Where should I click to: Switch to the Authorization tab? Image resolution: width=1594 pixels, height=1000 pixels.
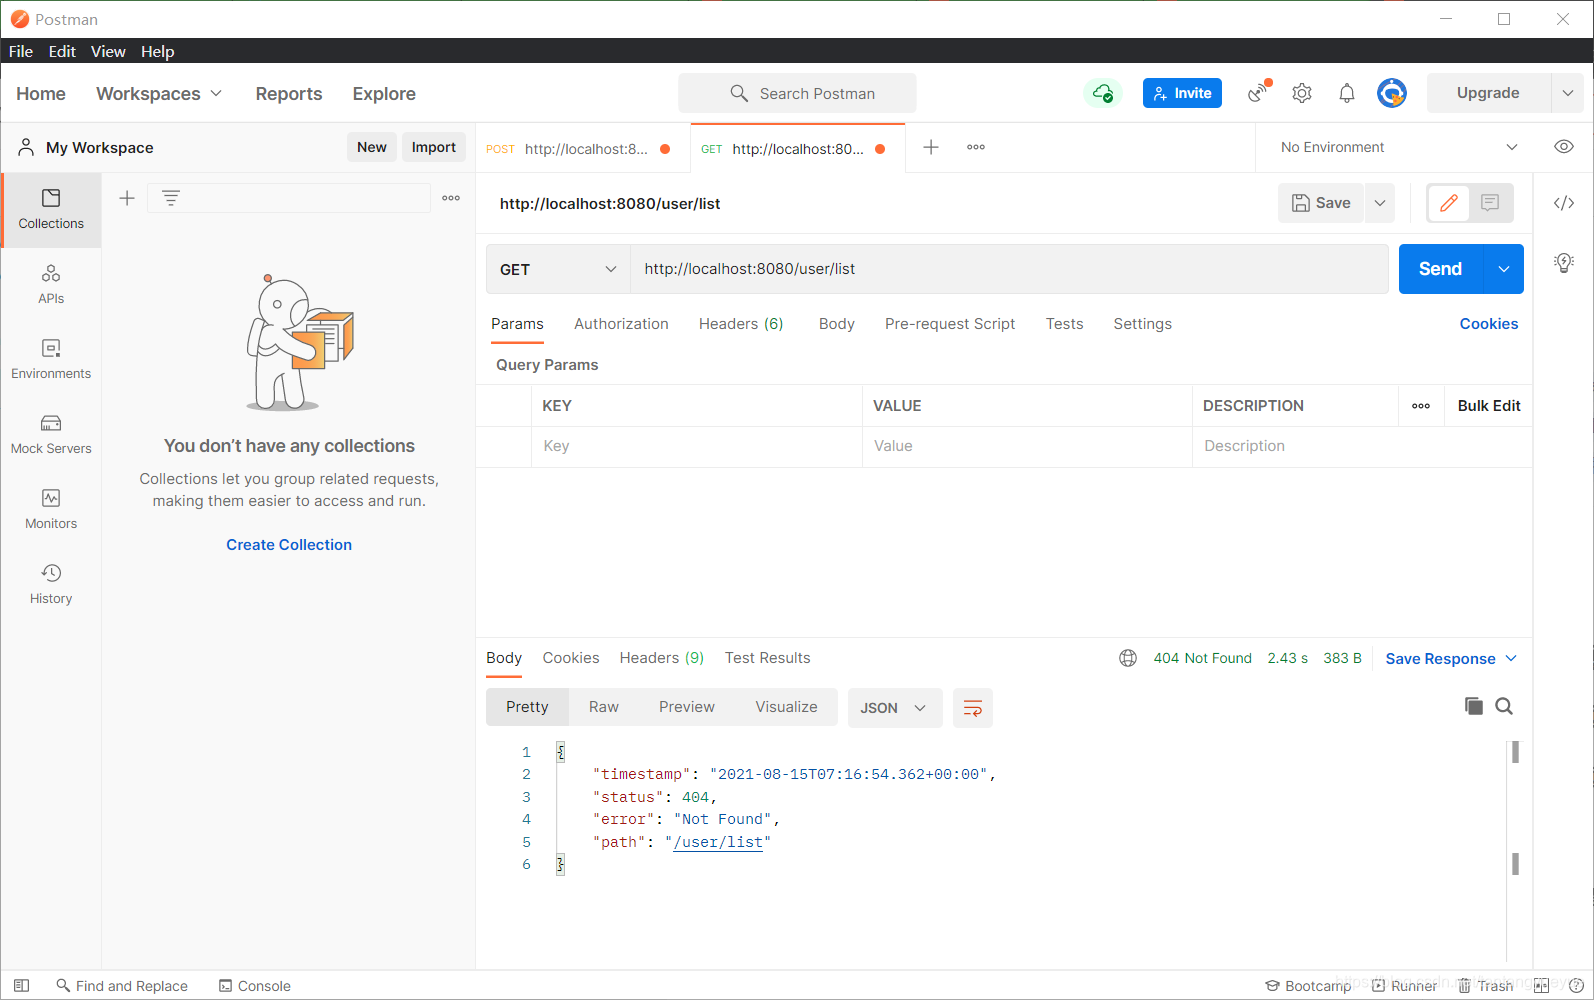(x=621, y=324)
